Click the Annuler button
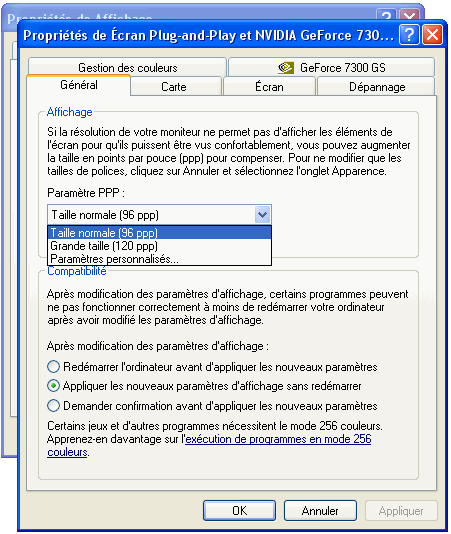 320,511
